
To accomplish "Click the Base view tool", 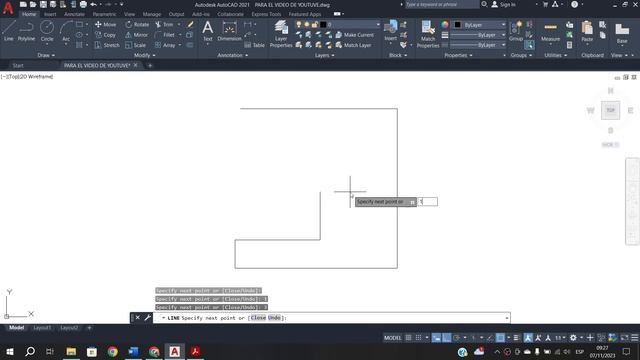I will pyautogui.click(x=622, y=33).
